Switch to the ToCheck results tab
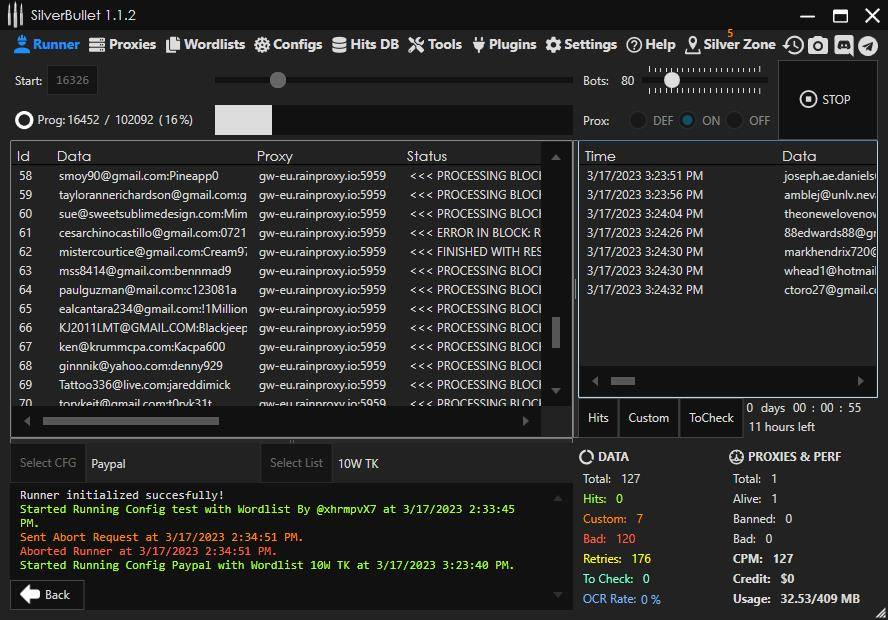Screen dimensions: 888x620 pos(711,418)
